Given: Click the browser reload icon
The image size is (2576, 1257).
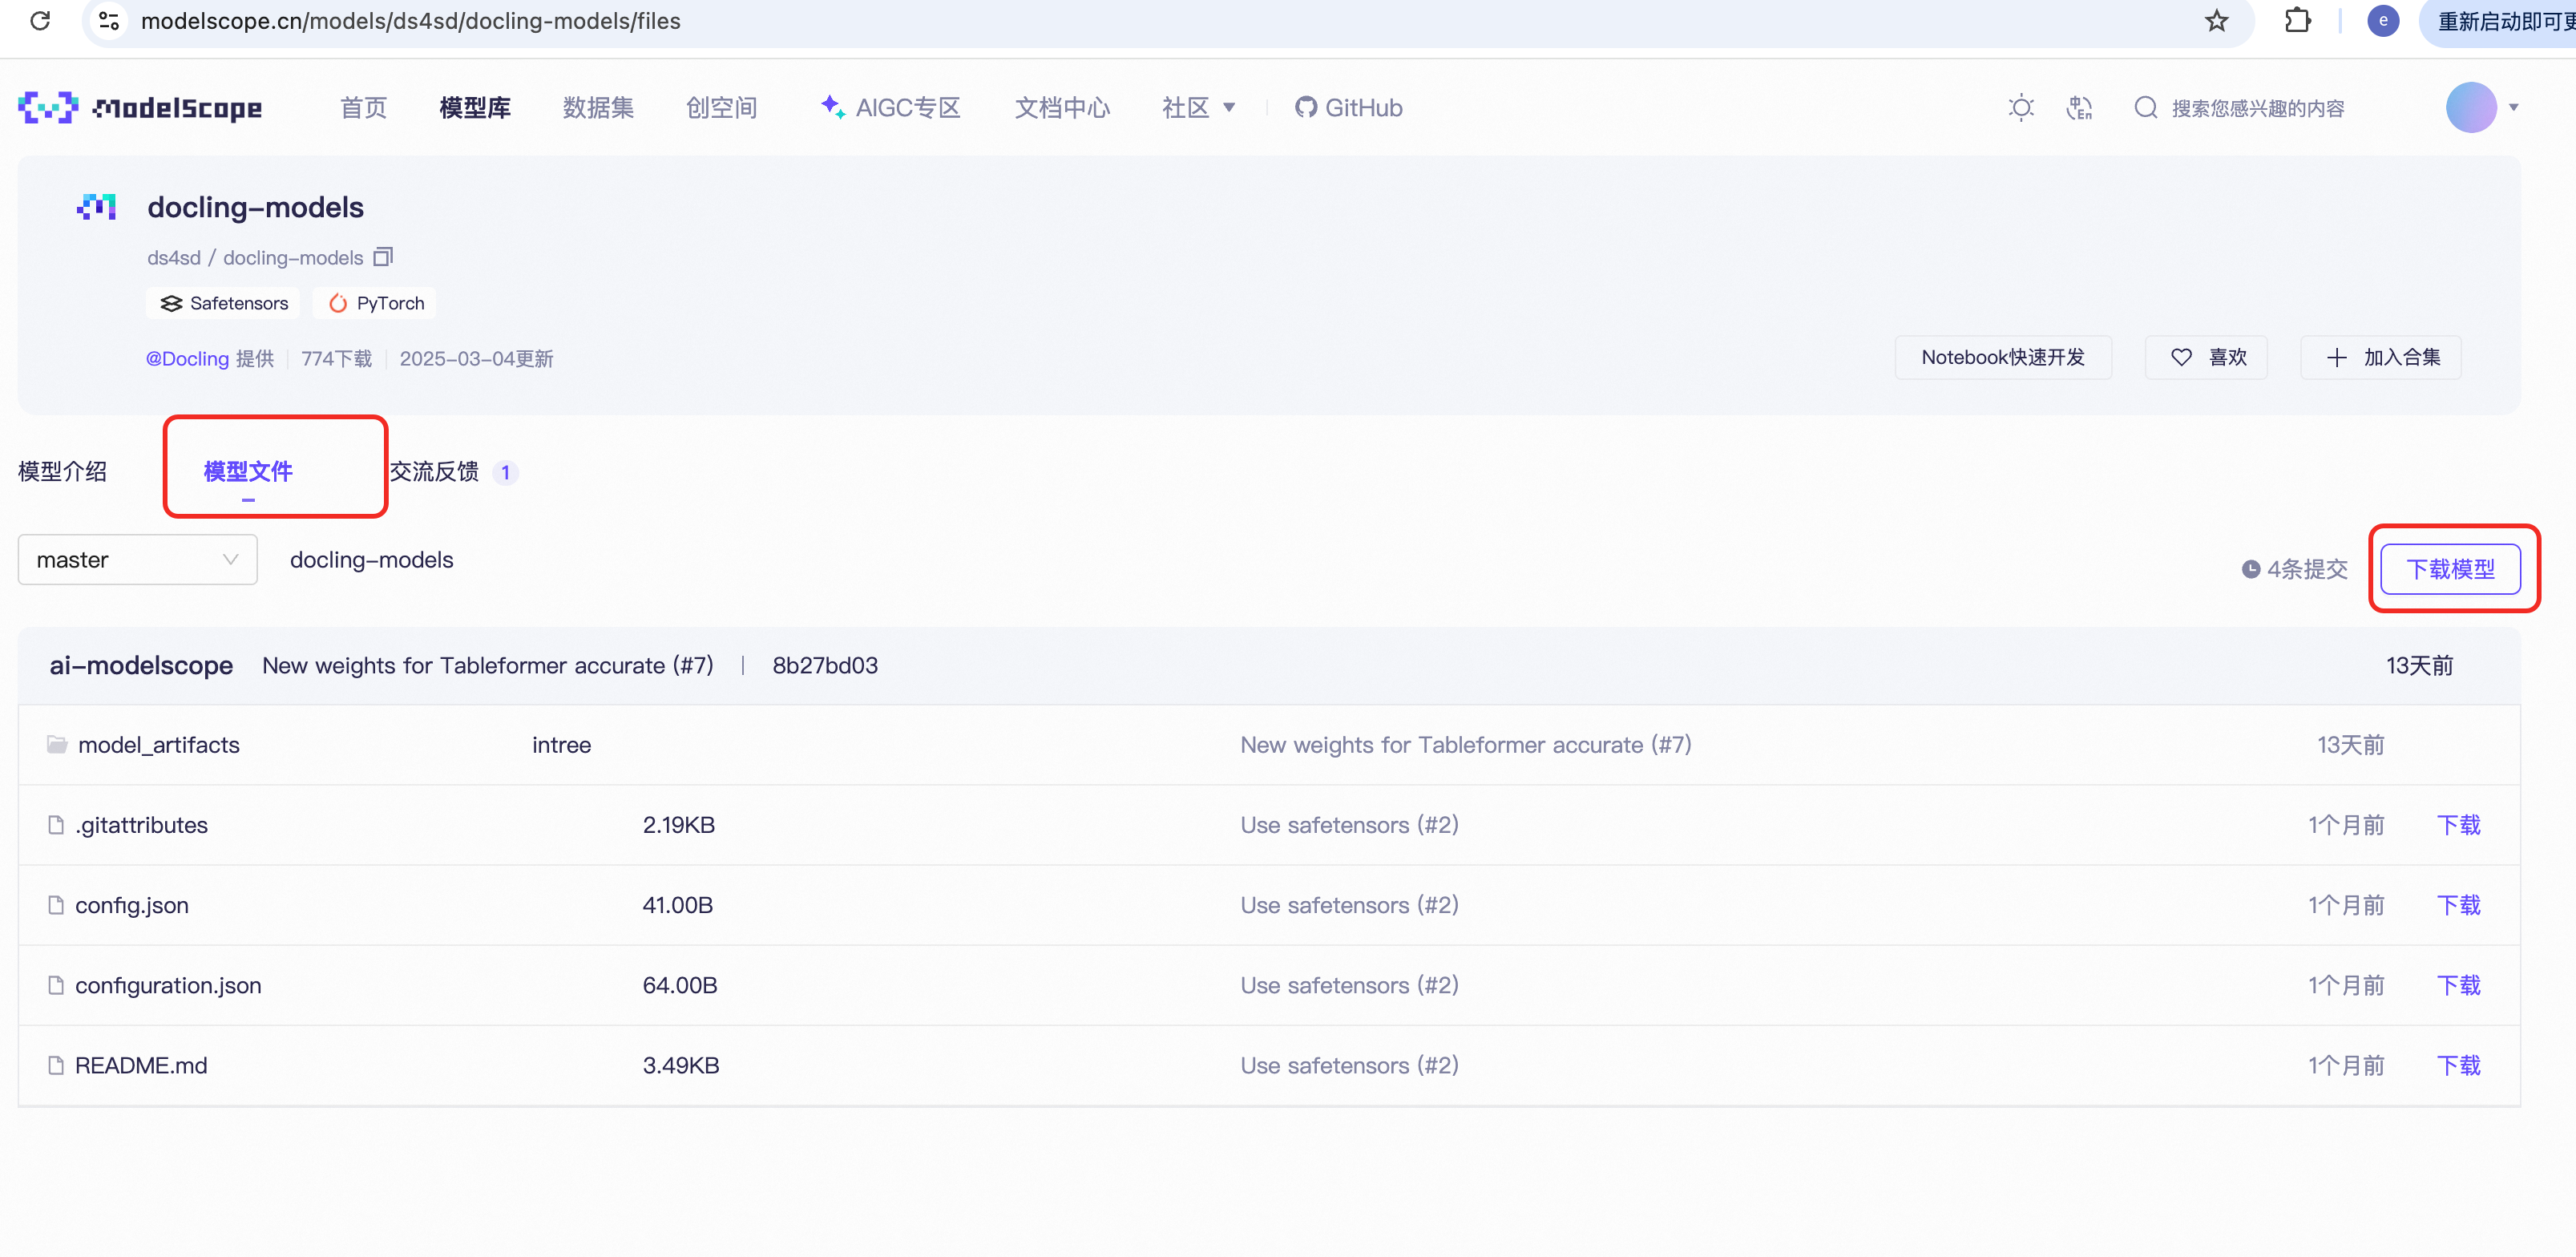Looking at the screenshot, I should (x=40, y=21).
